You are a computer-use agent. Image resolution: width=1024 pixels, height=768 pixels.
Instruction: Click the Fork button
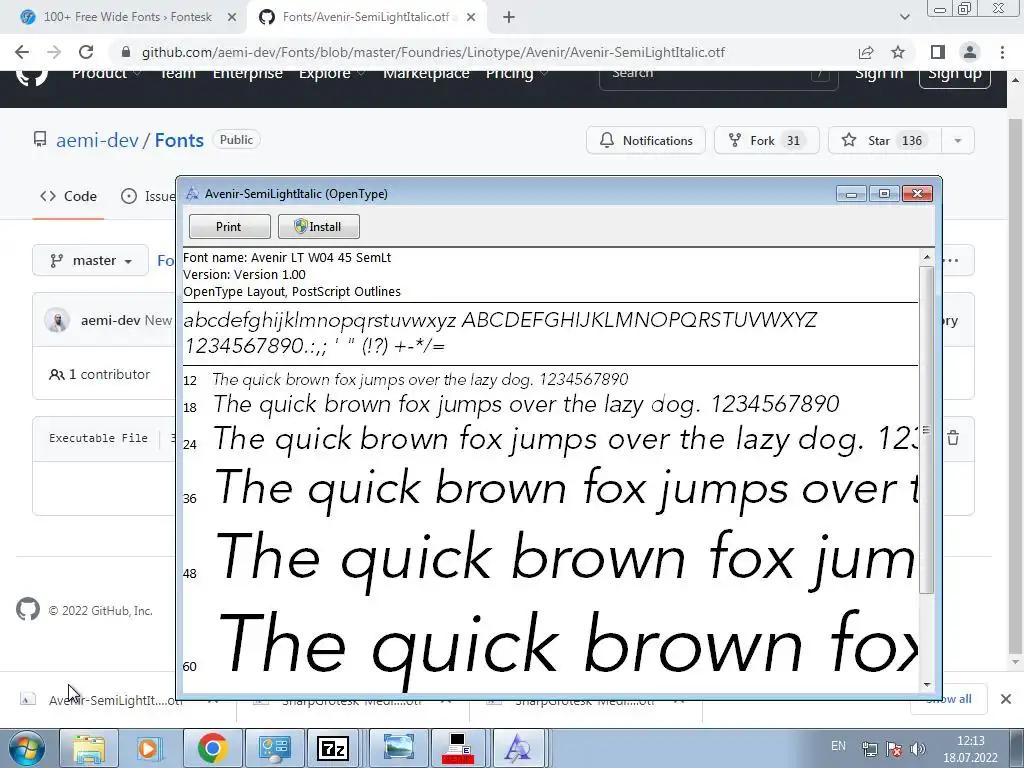click(x=766, y=140)
